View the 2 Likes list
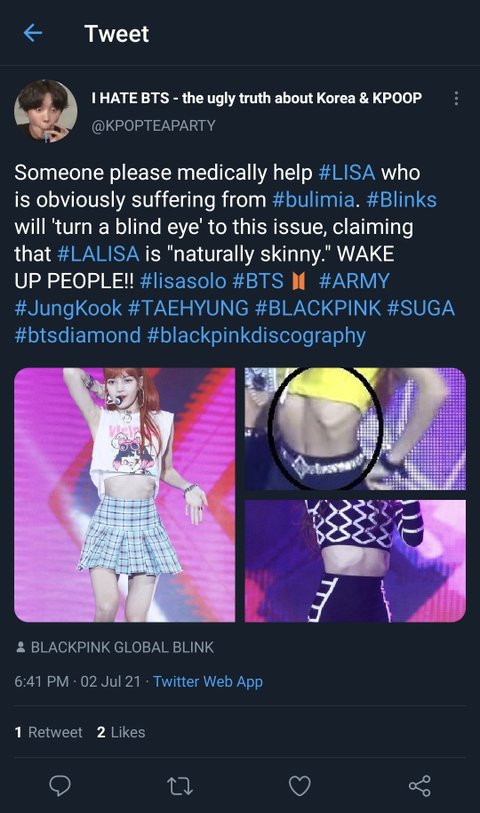The height and width of the screenshot is (813, 480). (x=121, y=732)
